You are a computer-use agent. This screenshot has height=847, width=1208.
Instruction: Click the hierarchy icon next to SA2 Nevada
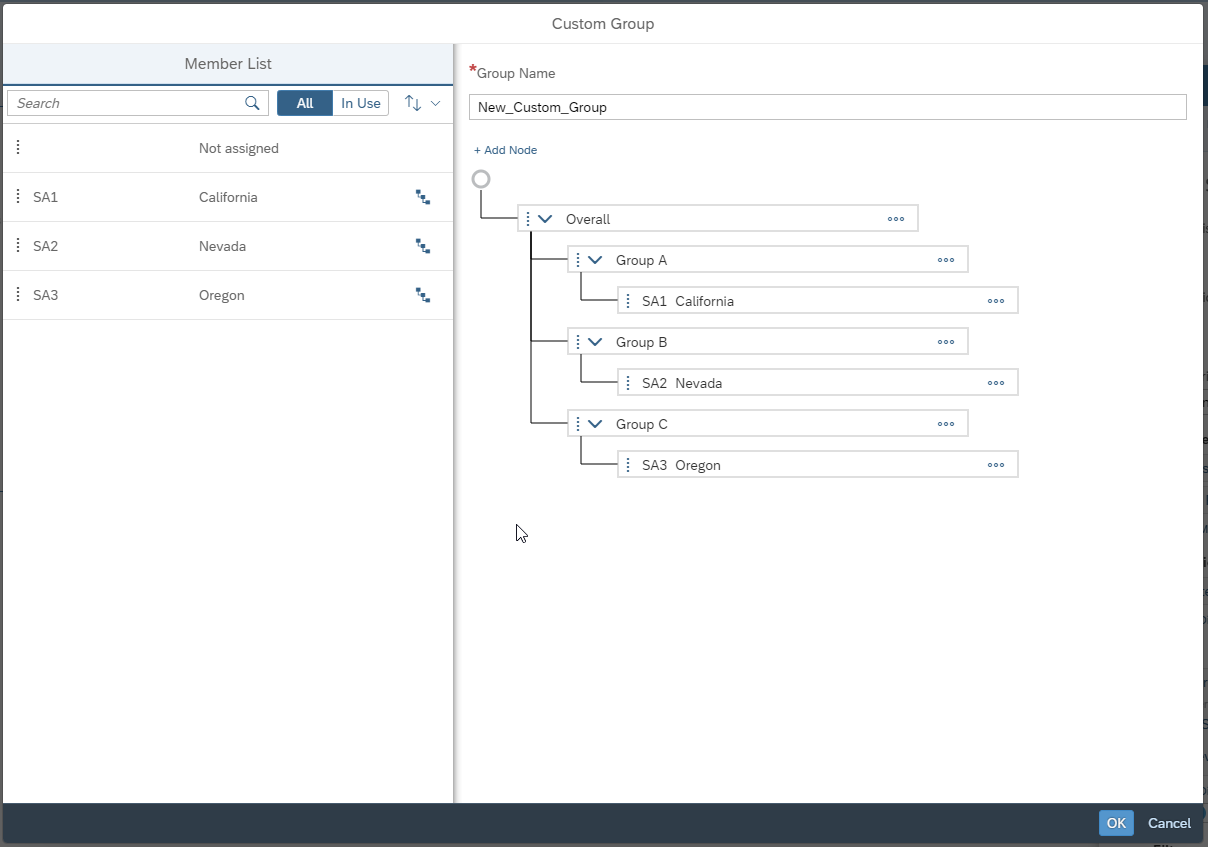coord(422,246)
